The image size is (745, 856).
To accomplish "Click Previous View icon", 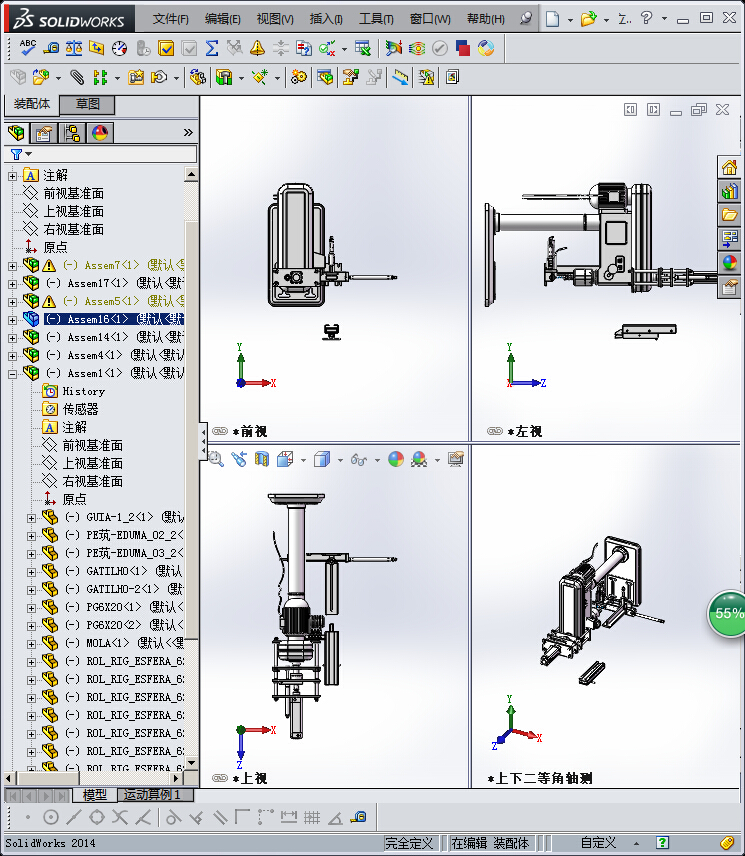I will (x=239, y=459).
